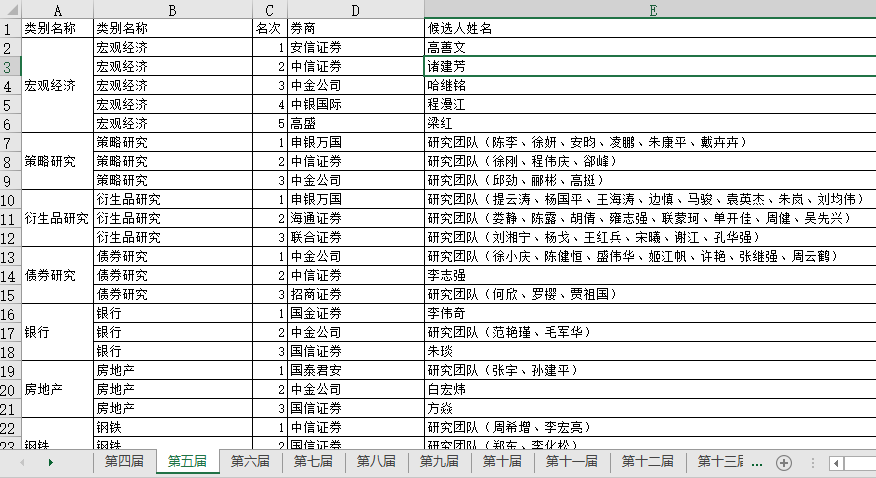The height and width of the screenshot is (478, 876).
Task: Select column B header
Action: point(173,9)
